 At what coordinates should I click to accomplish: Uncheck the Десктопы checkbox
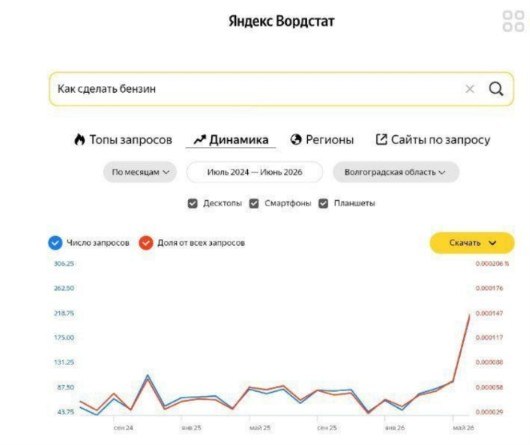(x=192, y=203)
